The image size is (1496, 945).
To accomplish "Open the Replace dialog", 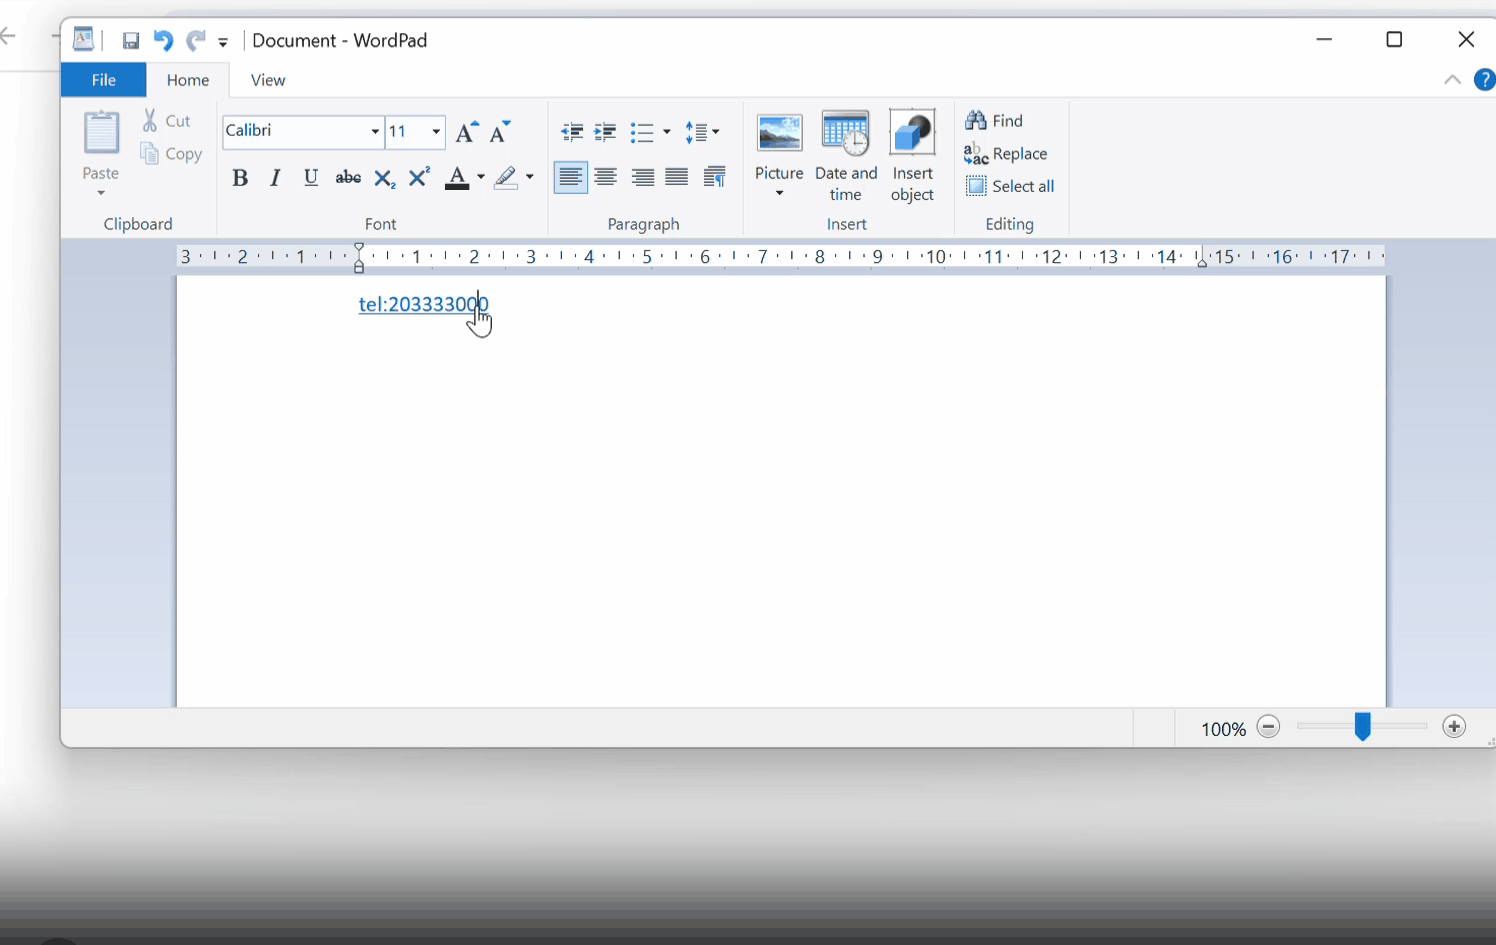I will coord(1016,153).
